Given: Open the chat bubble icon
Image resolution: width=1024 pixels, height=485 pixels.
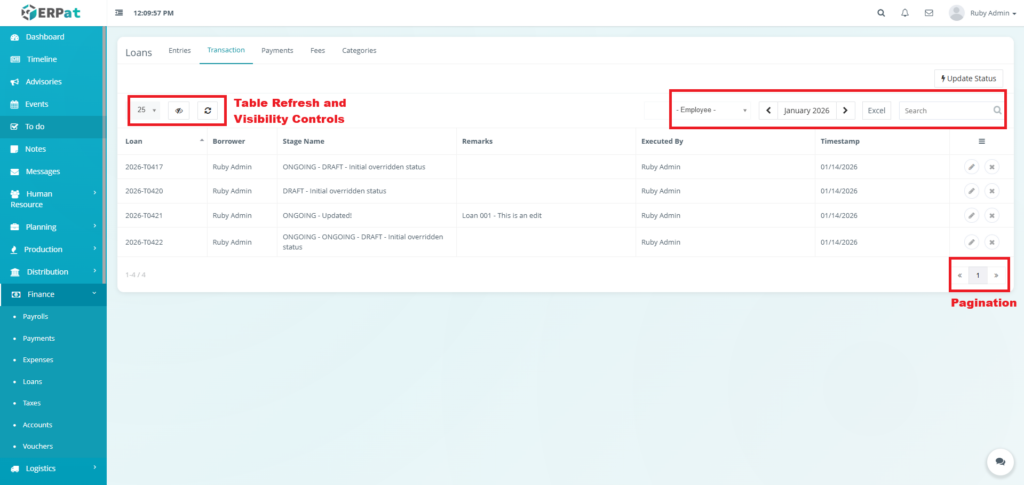Looking at the screenshot, I should pos(999,461).
